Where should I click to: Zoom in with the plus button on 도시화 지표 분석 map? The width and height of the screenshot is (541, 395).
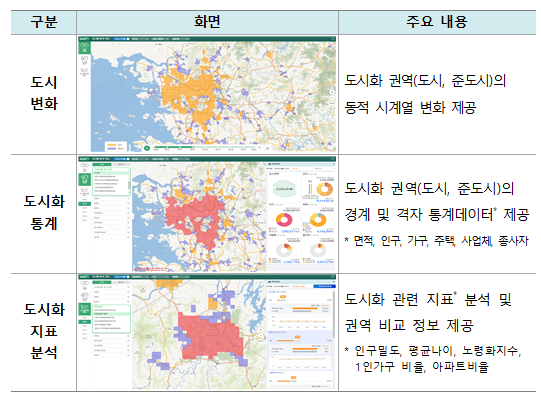pyautogui.click(x=261, y=329)
